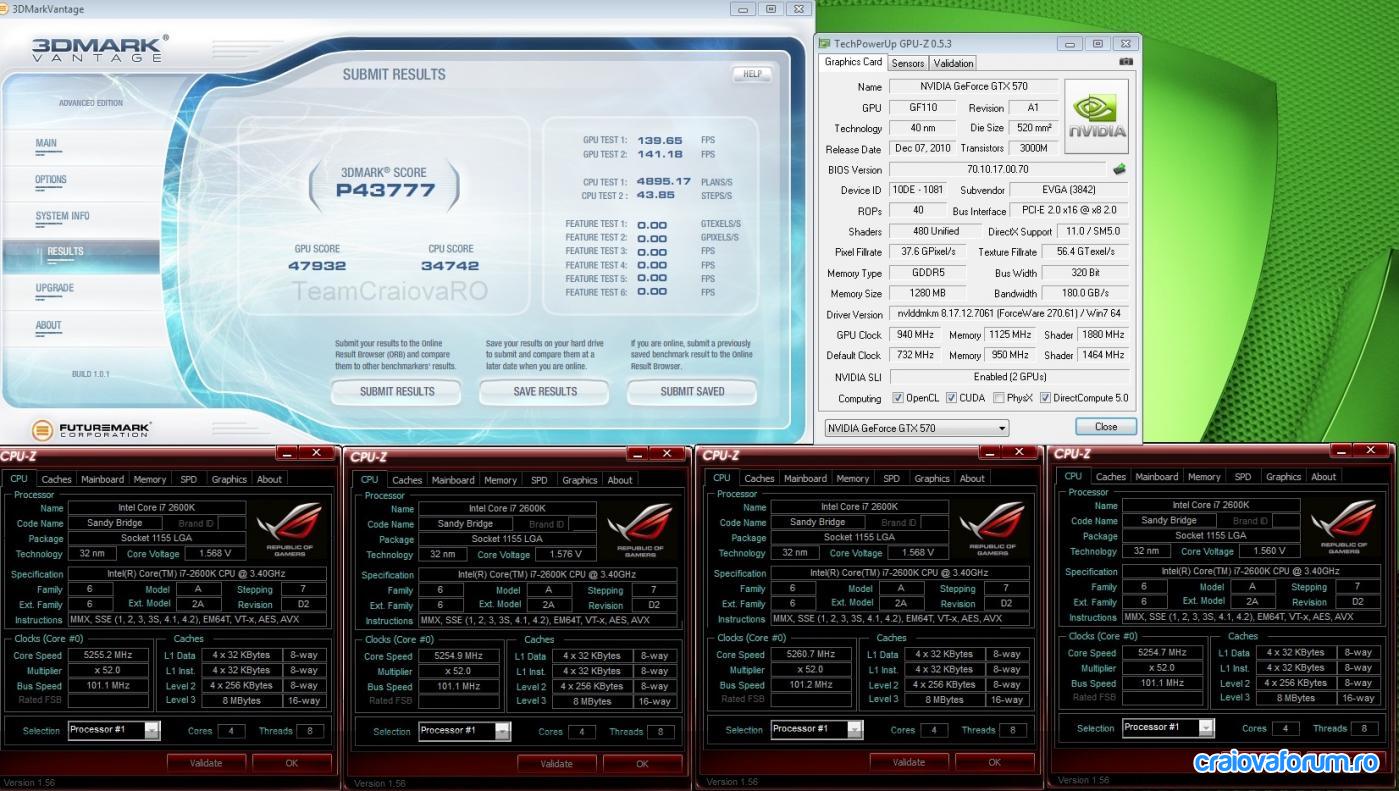Click the 3DMark Vantage logo
Screen dimensions: 1399x791
pos(98,48)
